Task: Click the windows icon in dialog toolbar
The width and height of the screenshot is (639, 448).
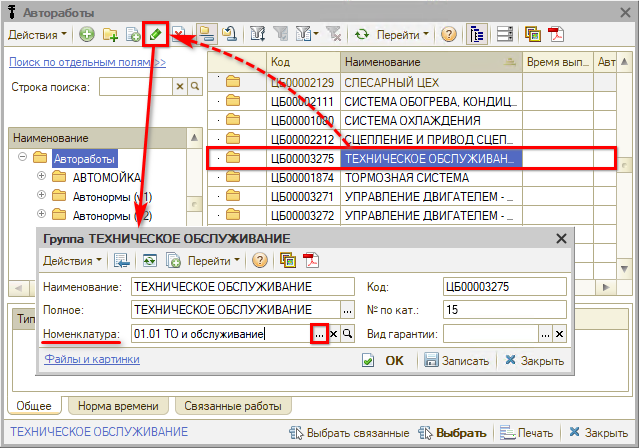Action: point(288,260)
